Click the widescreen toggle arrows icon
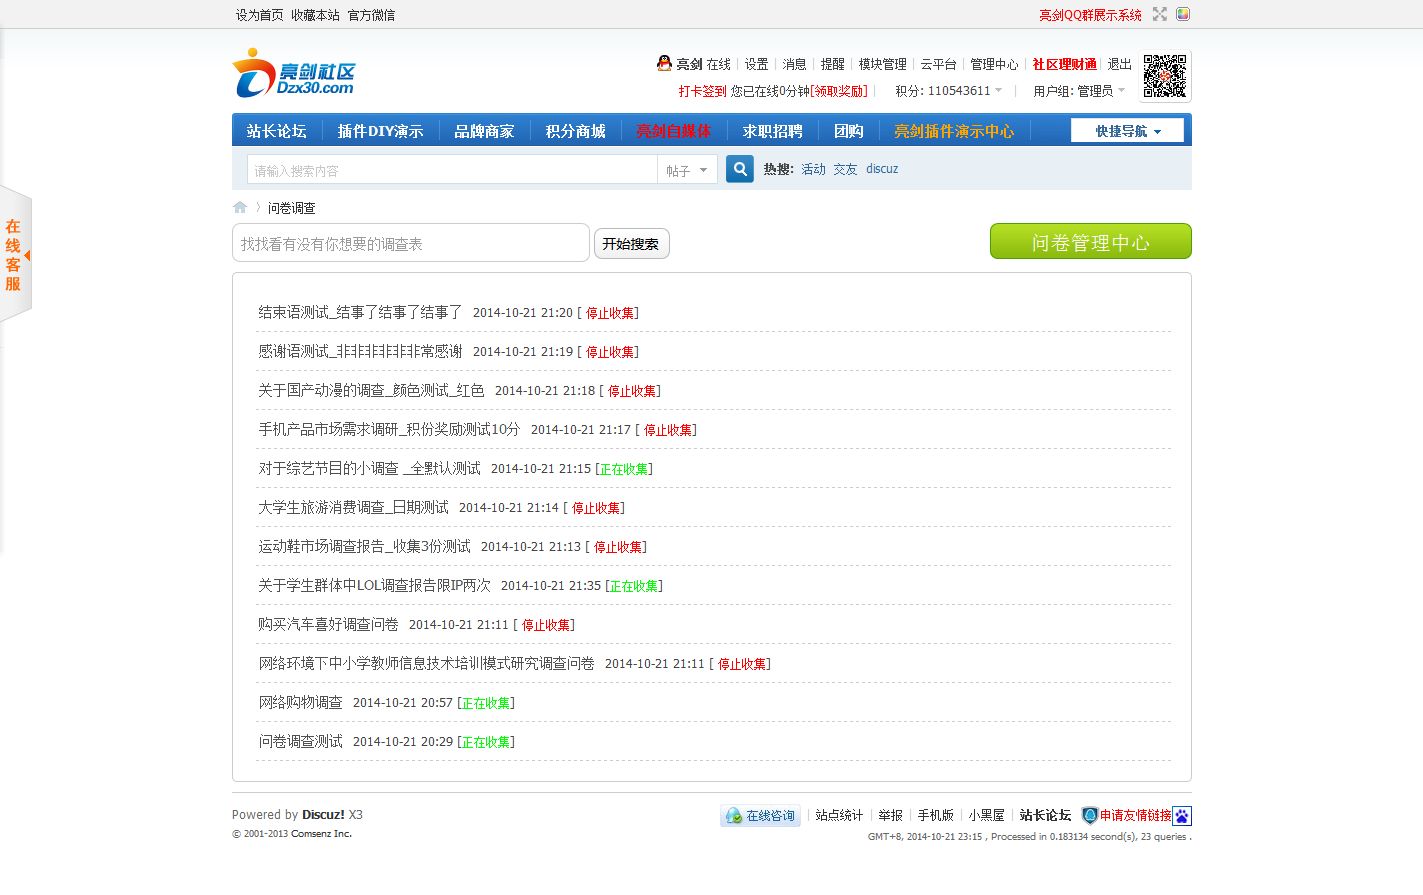Image resolution: width=1423 pixels, height=895 pixels. coord(1160,14)
